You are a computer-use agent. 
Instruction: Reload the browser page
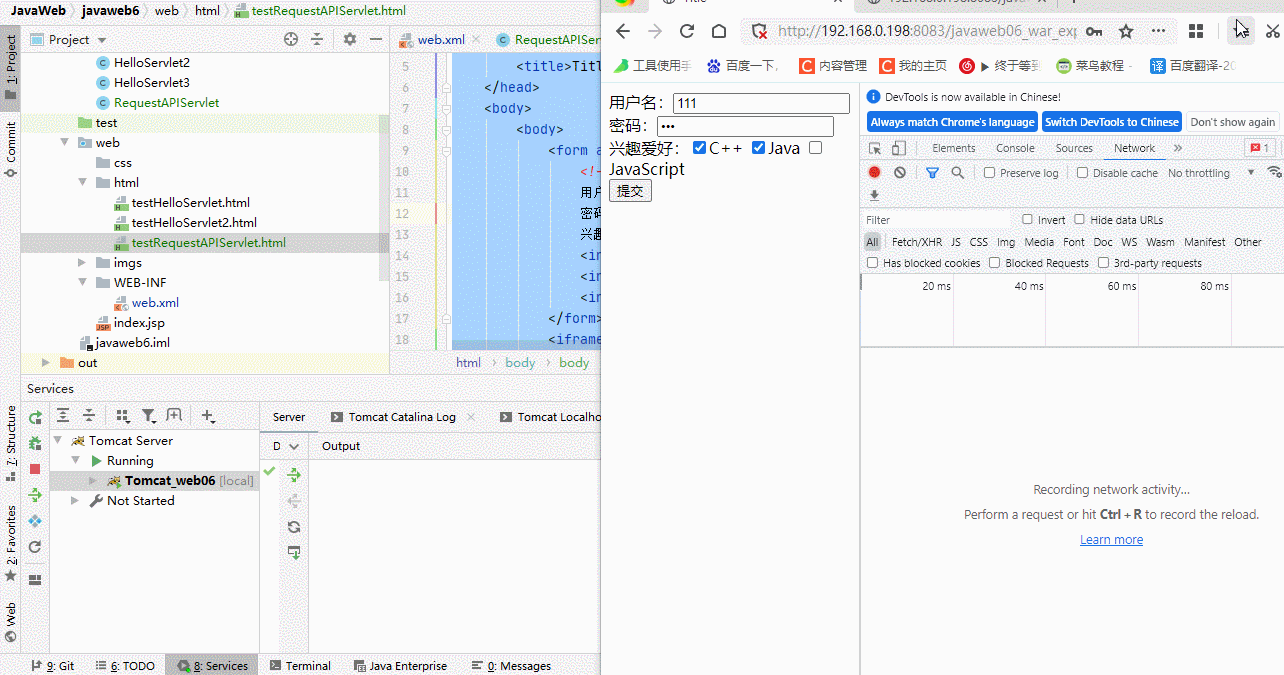click(x=687, y=31)
